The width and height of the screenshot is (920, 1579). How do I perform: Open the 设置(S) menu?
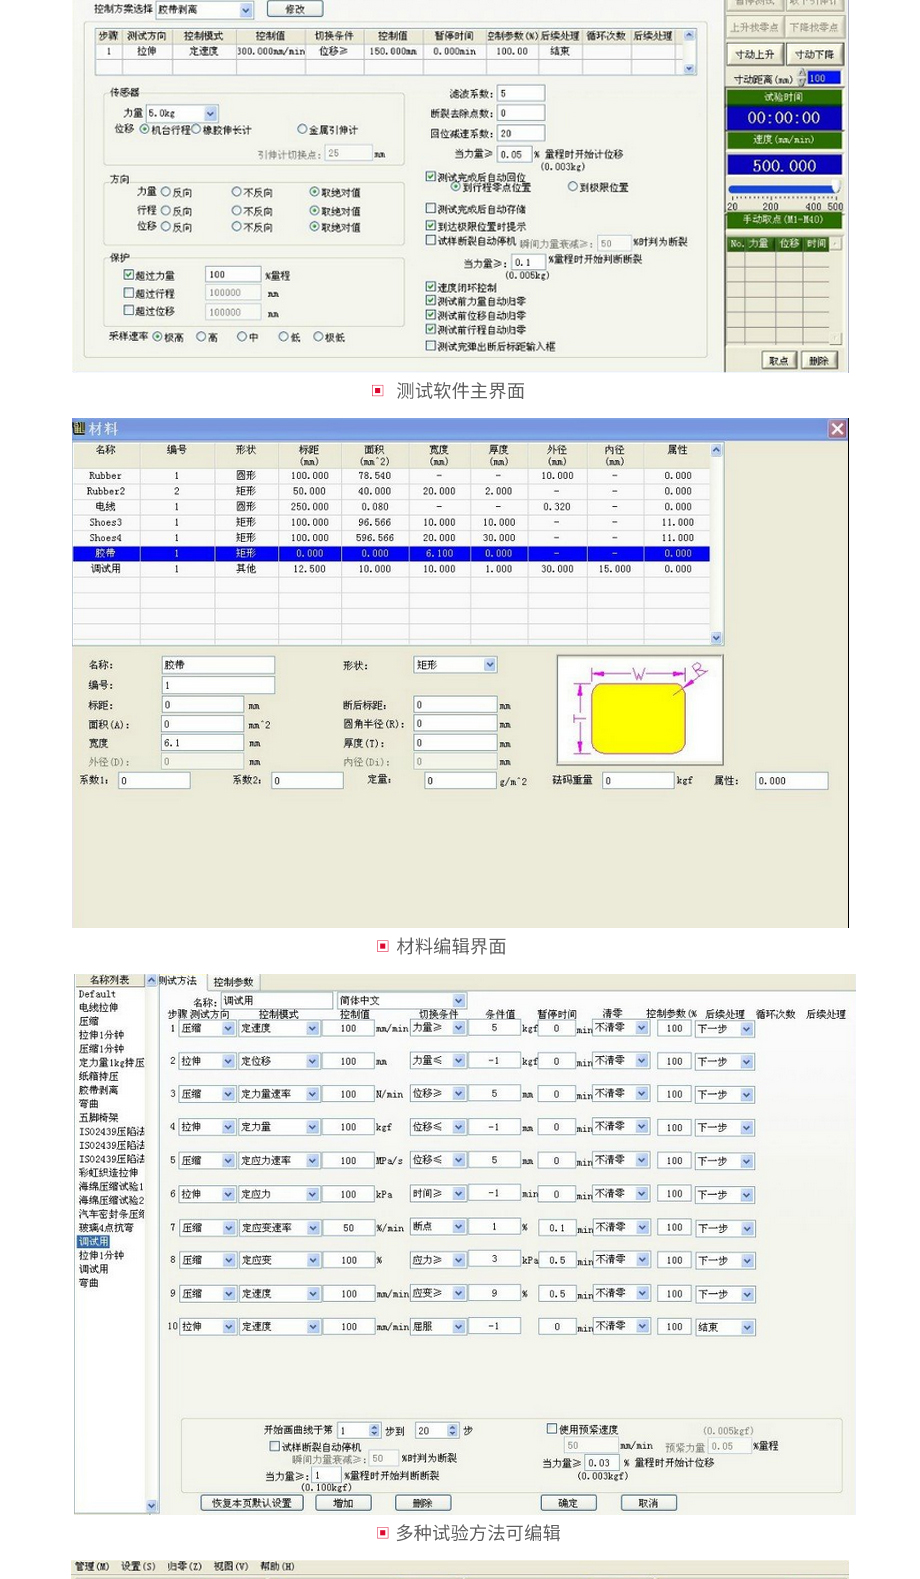pos(138,1566)
